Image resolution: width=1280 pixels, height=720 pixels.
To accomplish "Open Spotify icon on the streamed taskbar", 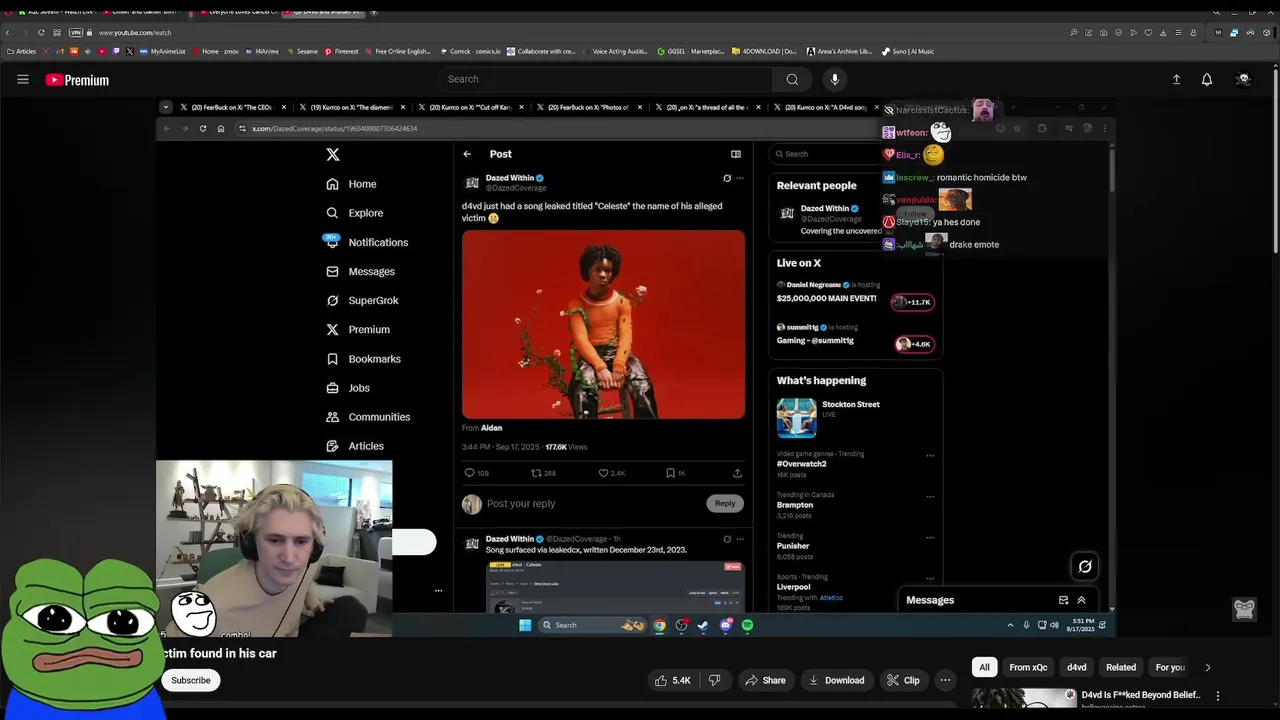I will pyautogui.click(x=747, y=625).
